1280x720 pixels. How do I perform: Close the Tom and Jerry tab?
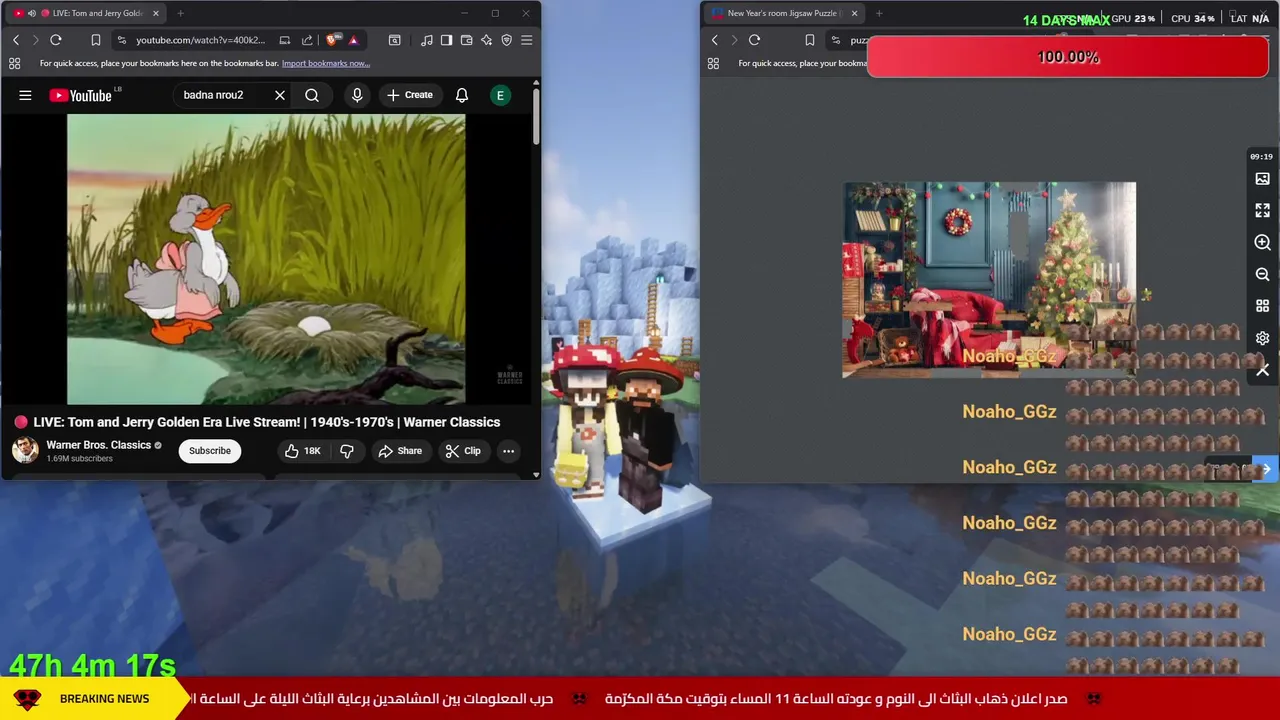155,13
